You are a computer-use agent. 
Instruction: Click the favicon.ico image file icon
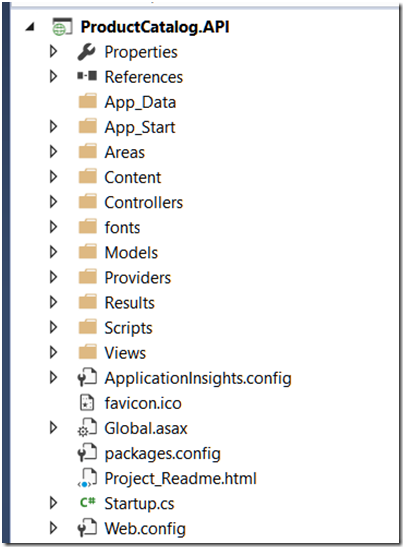click(87, 402)
